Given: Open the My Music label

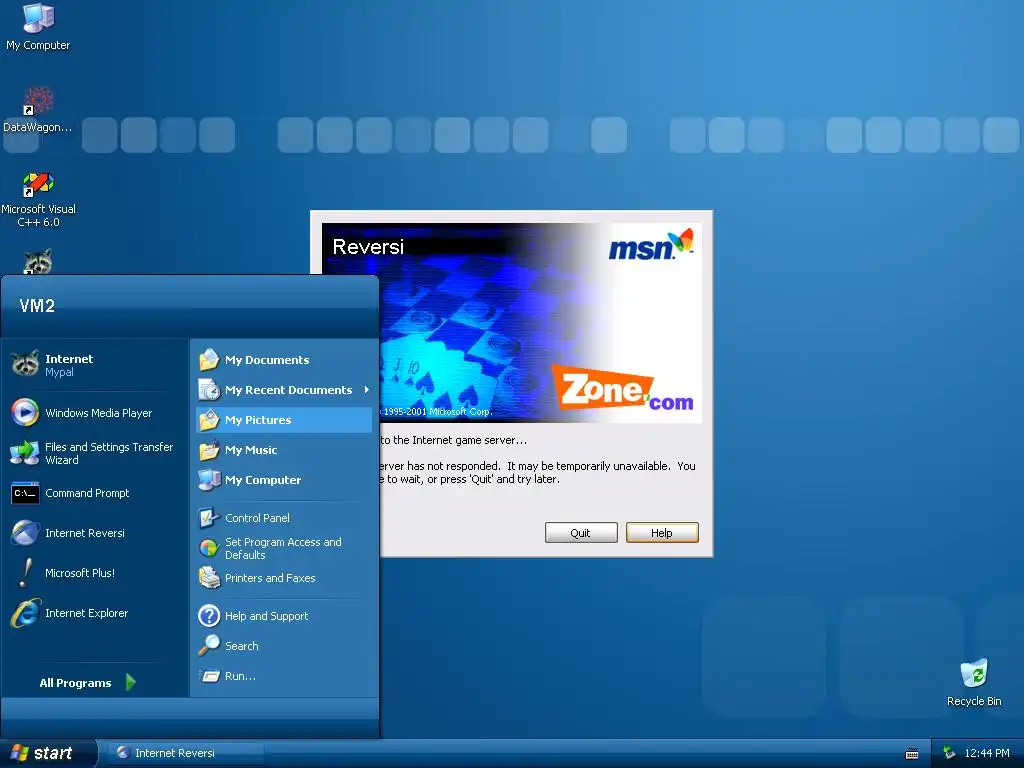Looking at the screenshot, I should [x=251, y=450].
